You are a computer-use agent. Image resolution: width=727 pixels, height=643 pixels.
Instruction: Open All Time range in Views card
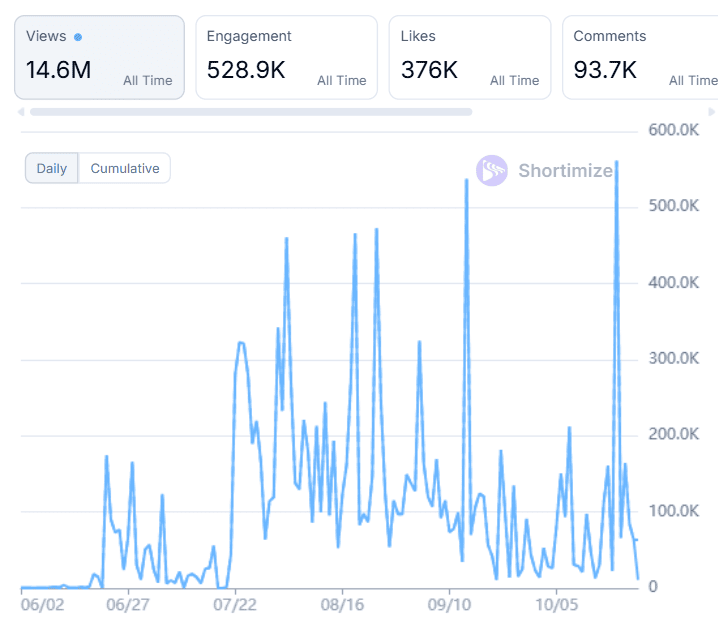click(x=147, y=80)
